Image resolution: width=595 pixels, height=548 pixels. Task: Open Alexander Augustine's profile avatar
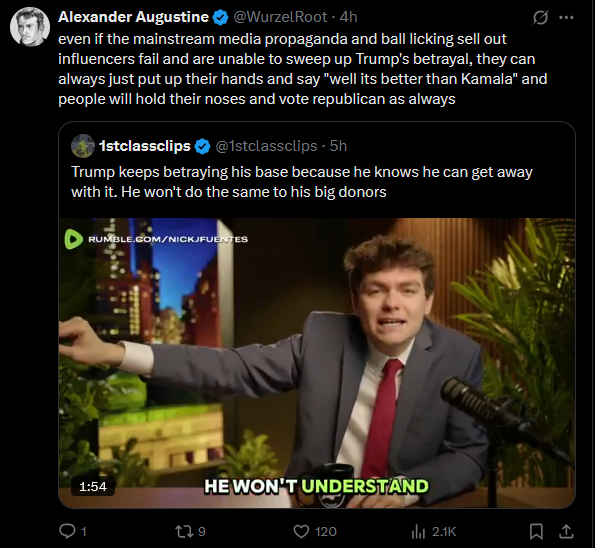(x=30, y=27)
